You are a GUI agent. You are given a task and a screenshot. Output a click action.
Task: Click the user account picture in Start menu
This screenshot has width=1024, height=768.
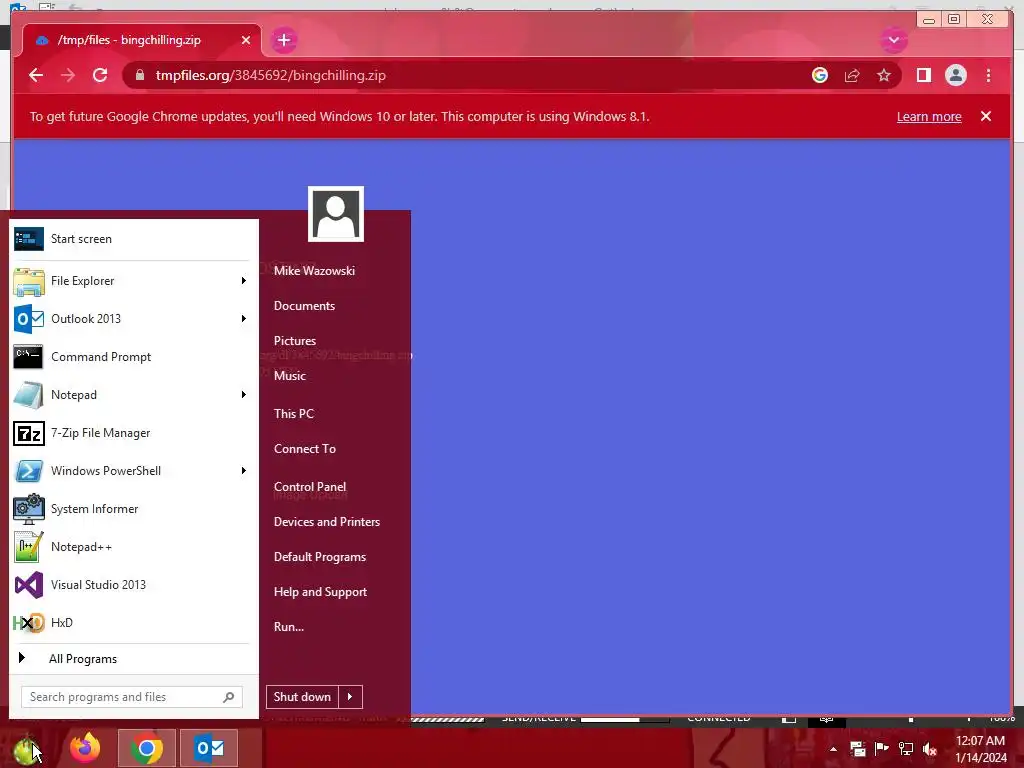click(x=336, y=214)
